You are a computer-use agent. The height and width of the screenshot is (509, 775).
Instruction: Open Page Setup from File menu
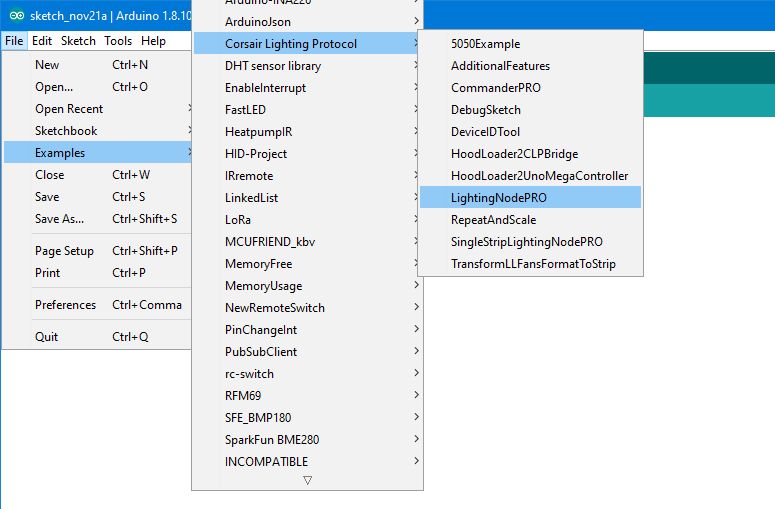97,251
